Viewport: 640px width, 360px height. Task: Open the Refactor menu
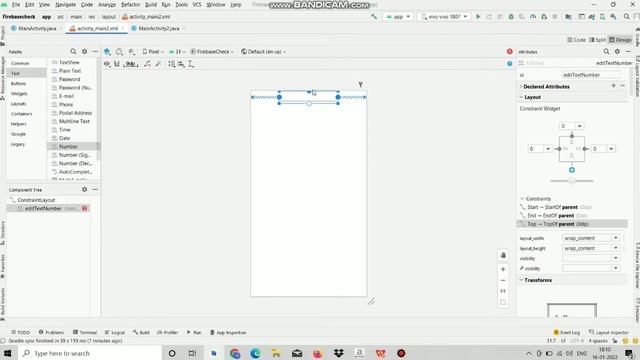131,5
